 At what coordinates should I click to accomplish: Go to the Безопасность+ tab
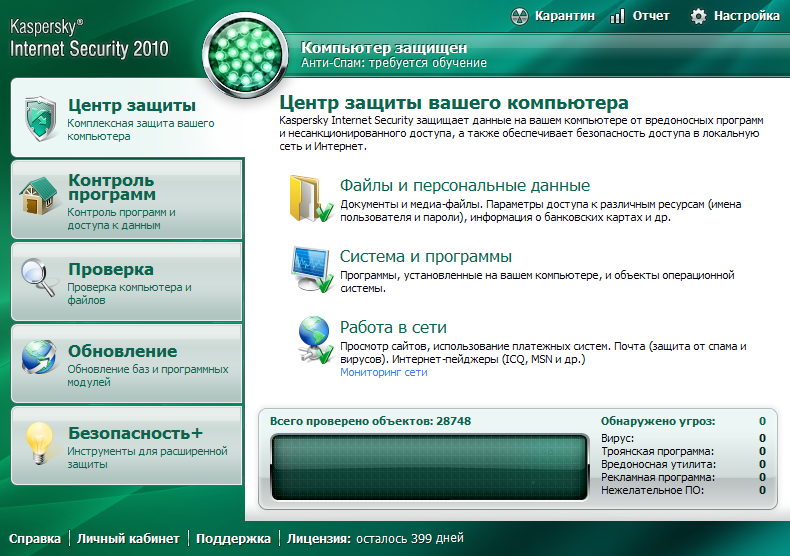pos(127,446)
